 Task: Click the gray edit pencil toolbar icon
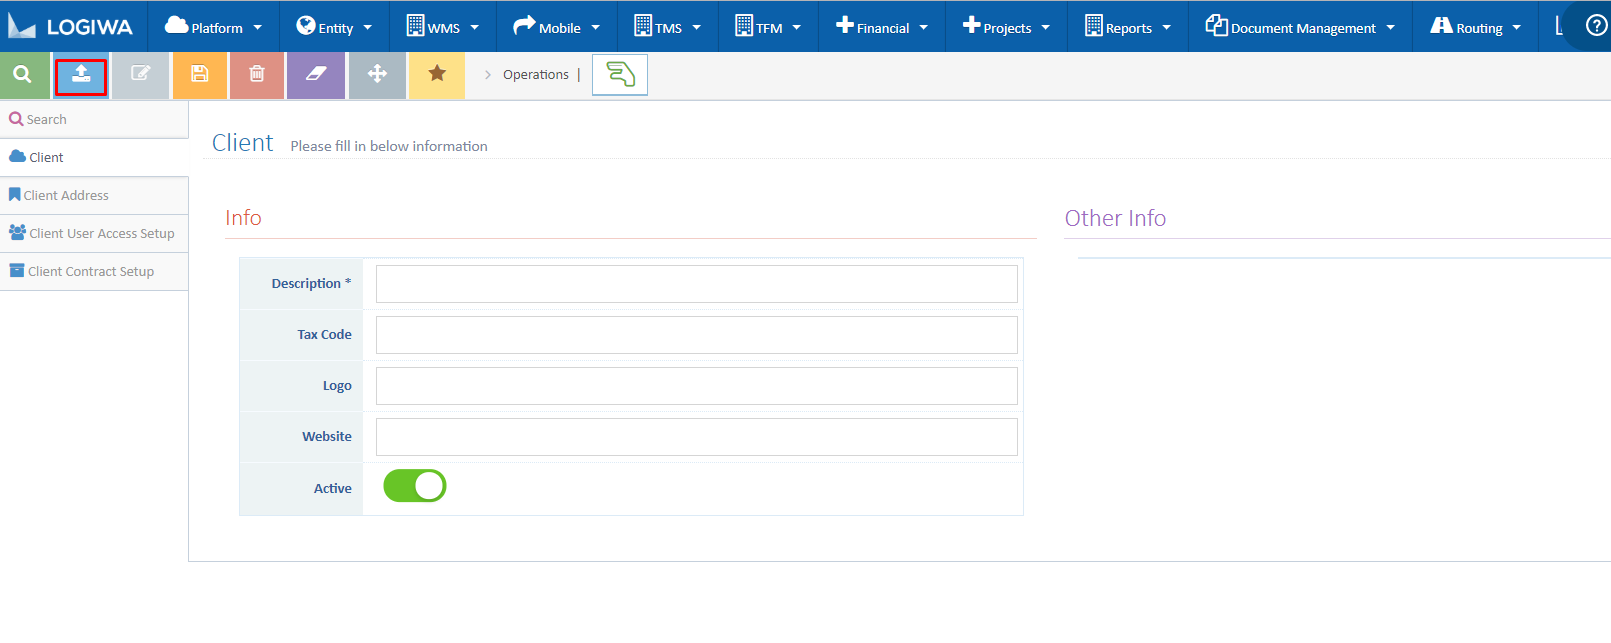140,75
